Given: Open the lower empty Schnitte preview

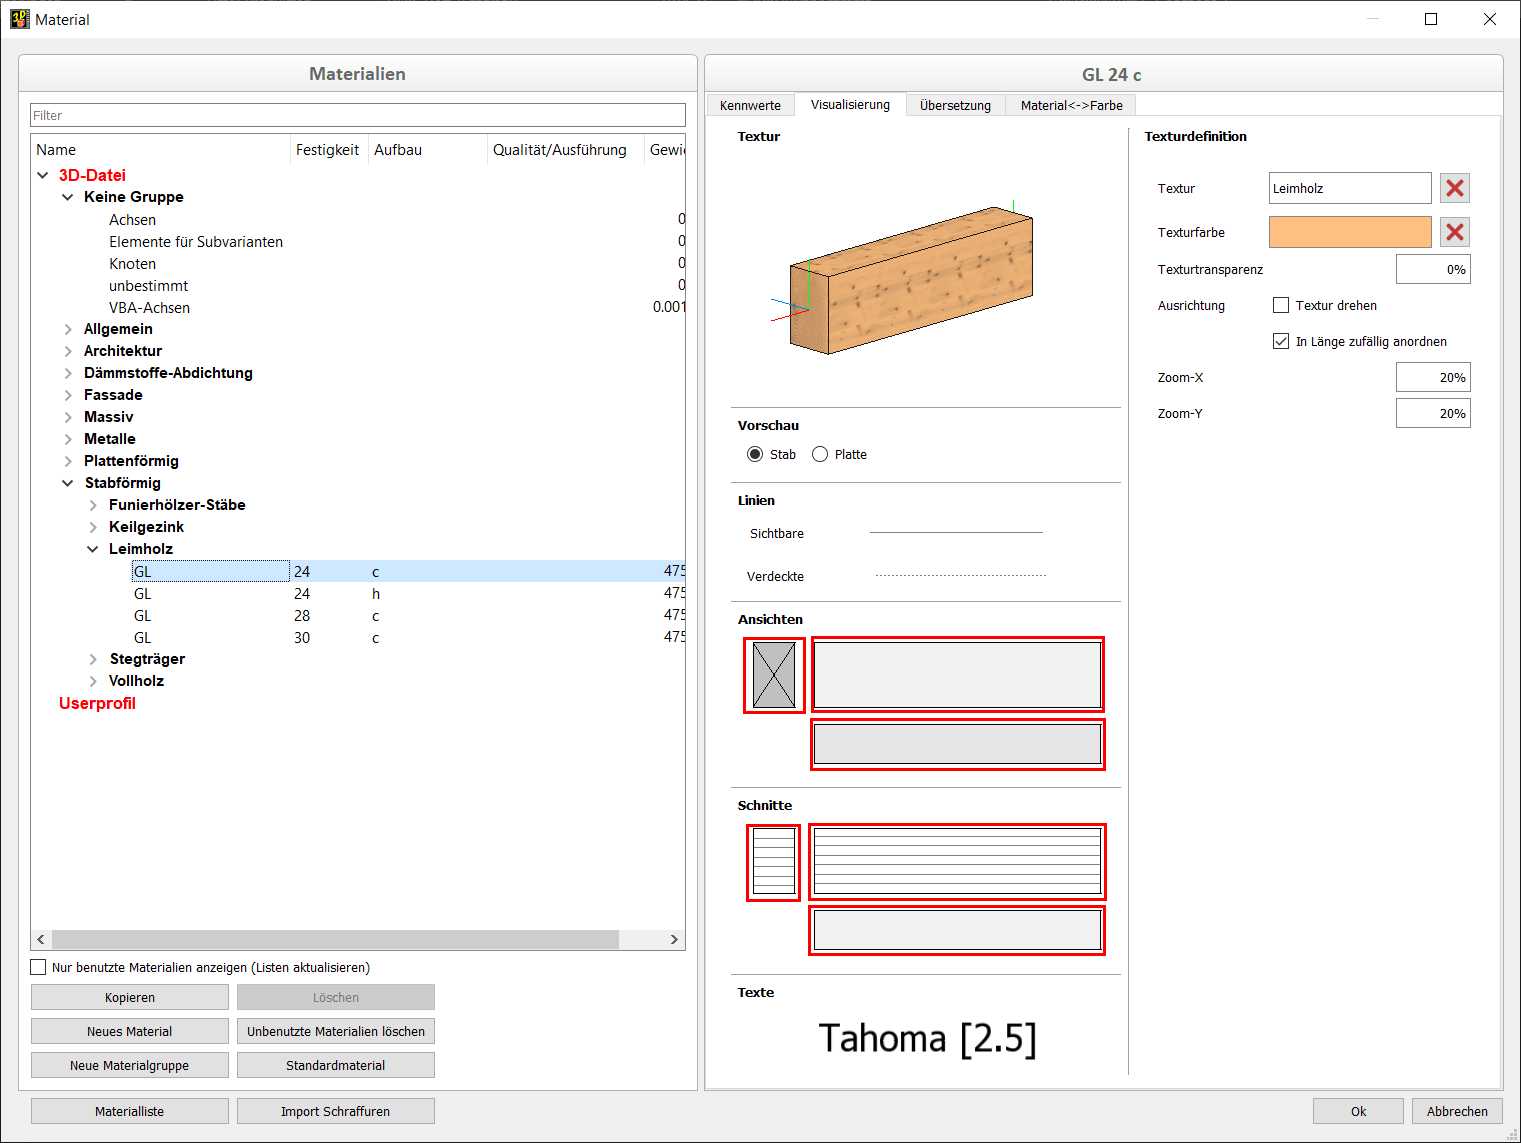Looking at the screenshot, I should (958, 930).
